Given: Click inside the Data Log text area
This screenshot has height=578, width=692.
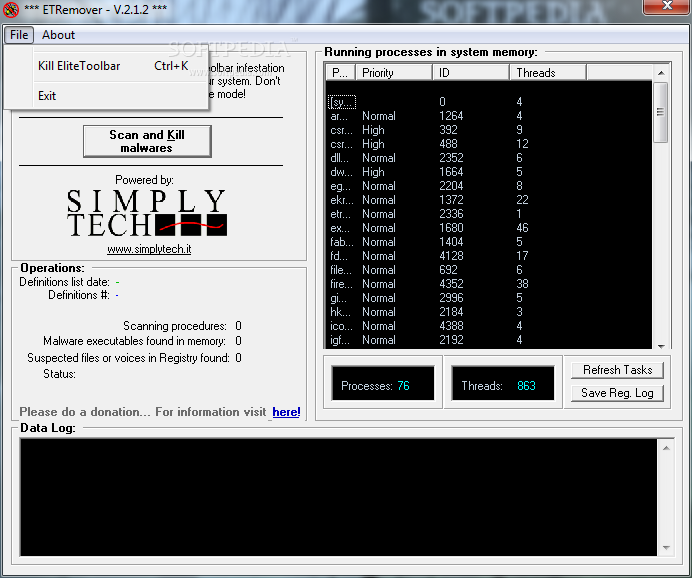Looking at the screenshot, I should pyautogui.click(x=338, y=497).
